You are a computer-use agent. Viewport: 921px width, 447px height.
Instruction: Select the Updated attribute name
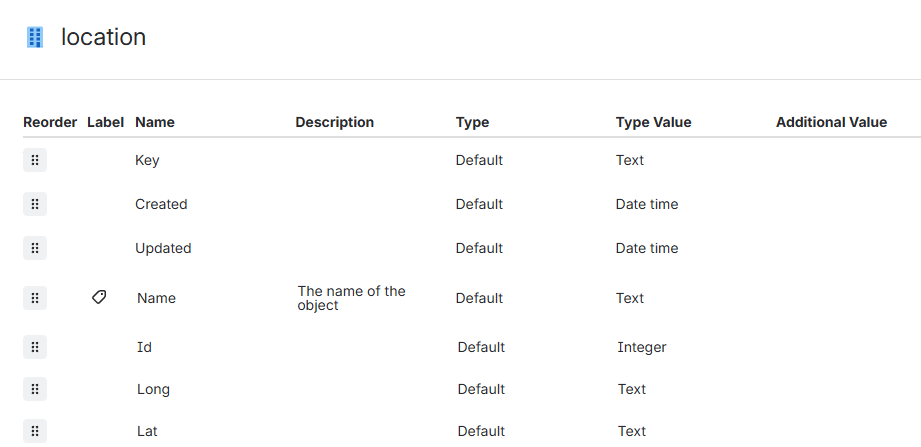pos(163,248)
